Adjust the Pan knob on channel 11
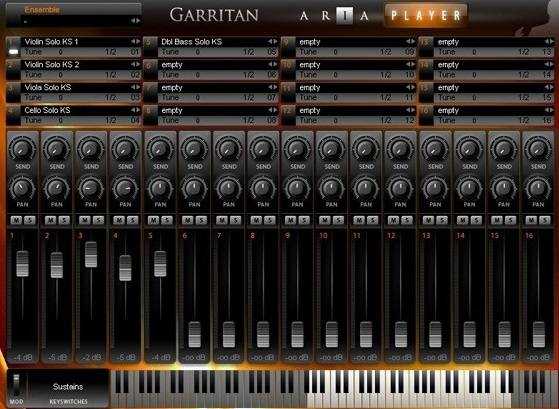This screenshot has height=409, width=559. point(366,188)
